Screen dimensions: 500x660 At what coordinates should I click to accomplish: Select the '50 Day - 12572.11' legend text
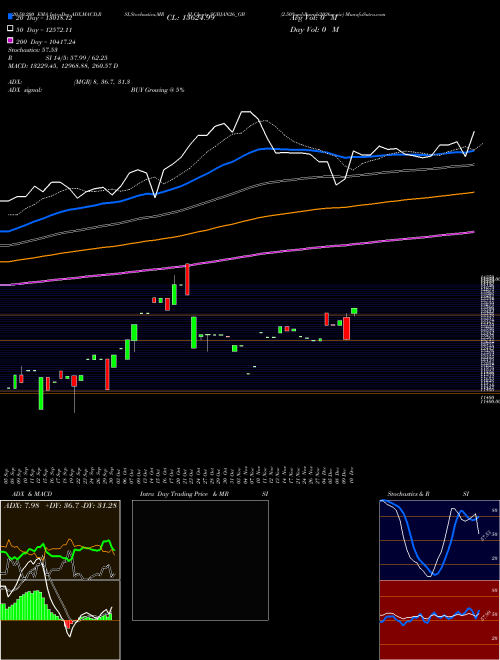(44, 30)
